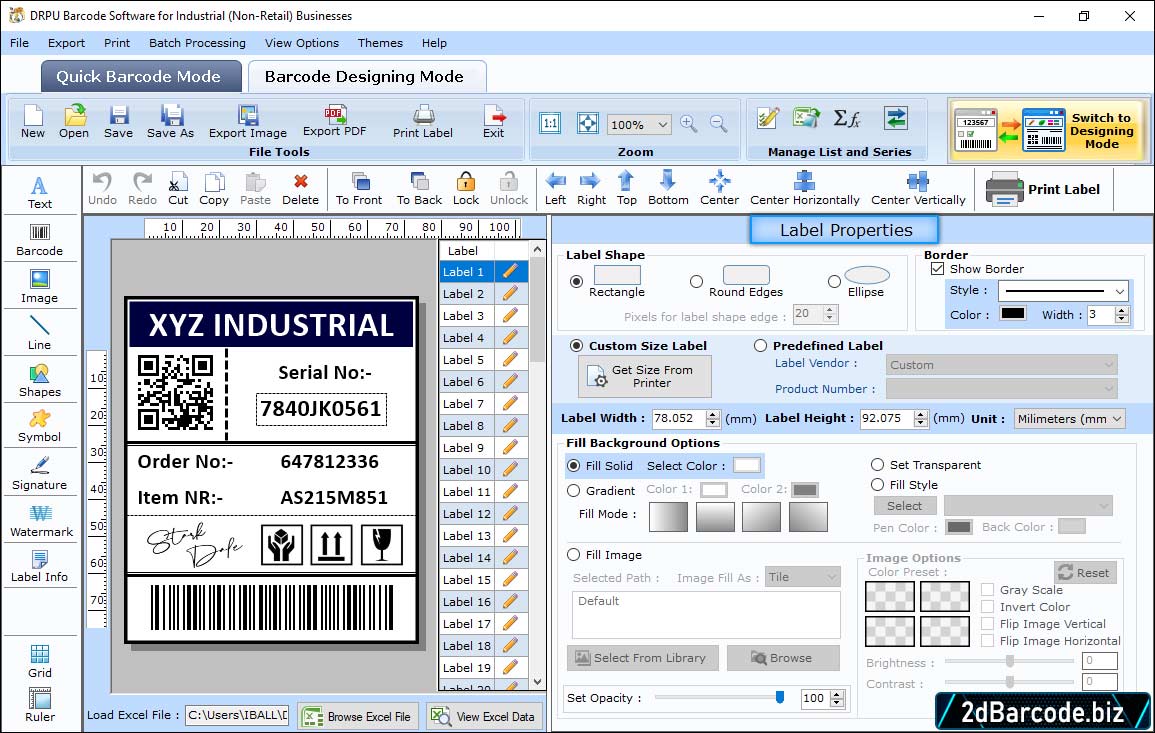Select the Symbol tool in sidebar

(x=40, y=427)
